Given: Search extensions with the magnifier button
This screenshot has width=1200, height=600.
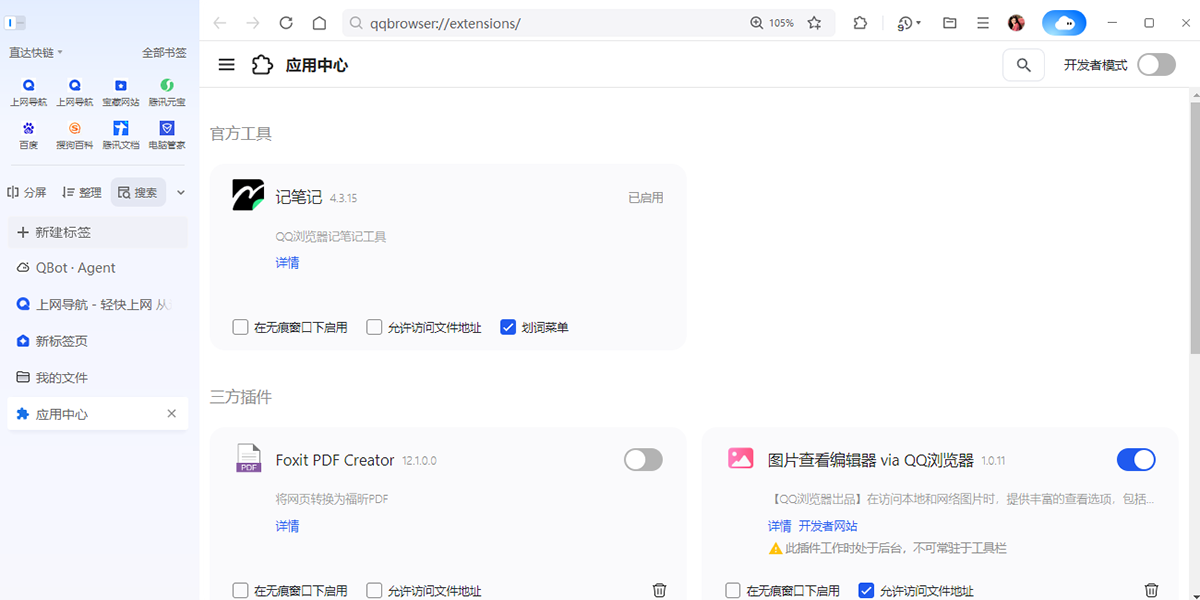Looking at the screenshot, I should [x=1023, y=65].
